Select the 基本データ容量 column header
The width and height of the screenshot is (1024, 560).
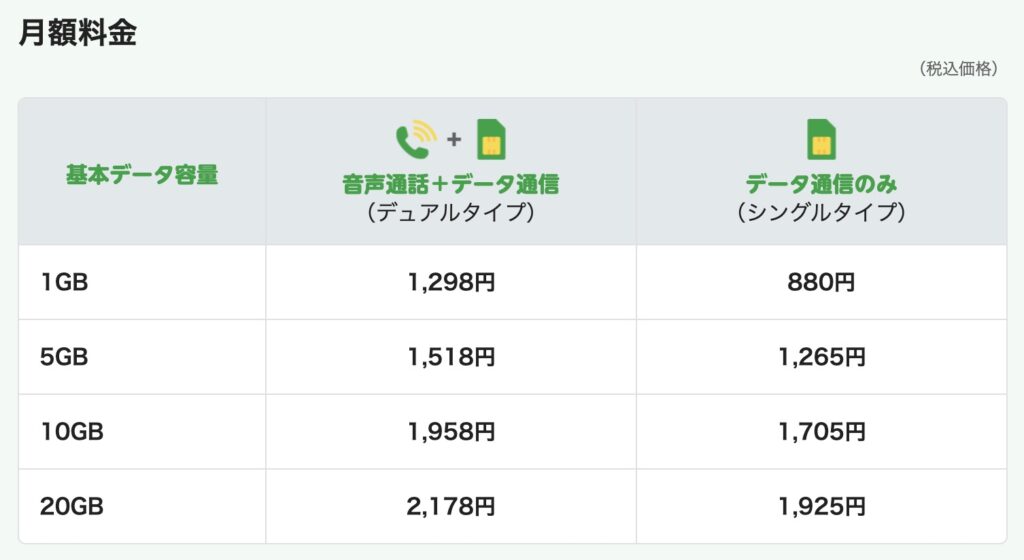click(x=142, y=175)
